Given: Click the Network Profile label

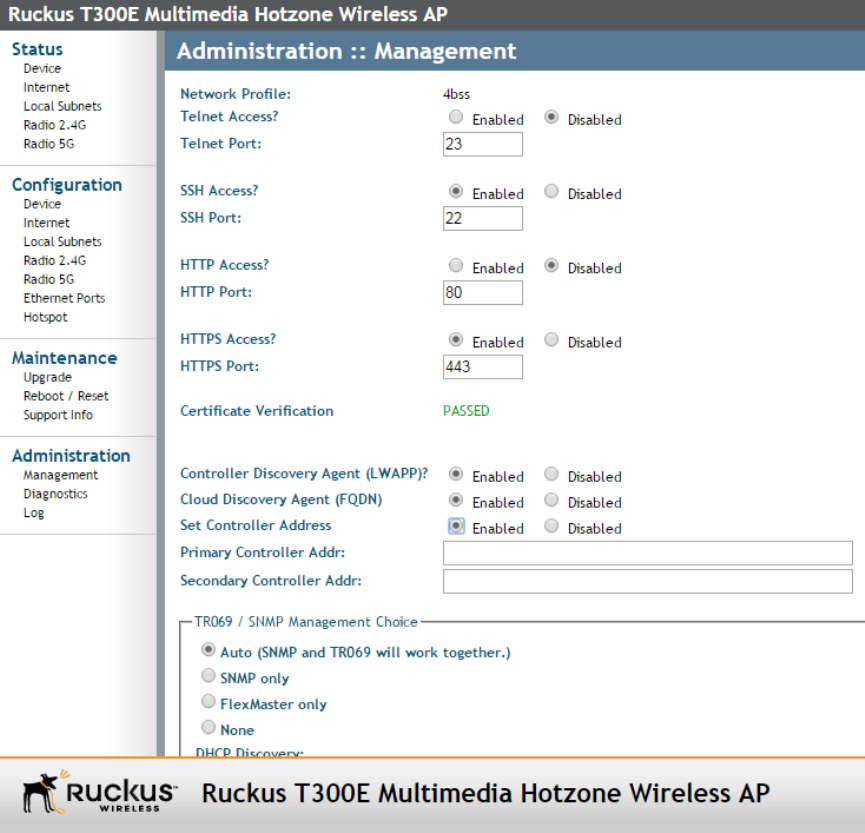Looking at the screenshot, I should [236, 94].
